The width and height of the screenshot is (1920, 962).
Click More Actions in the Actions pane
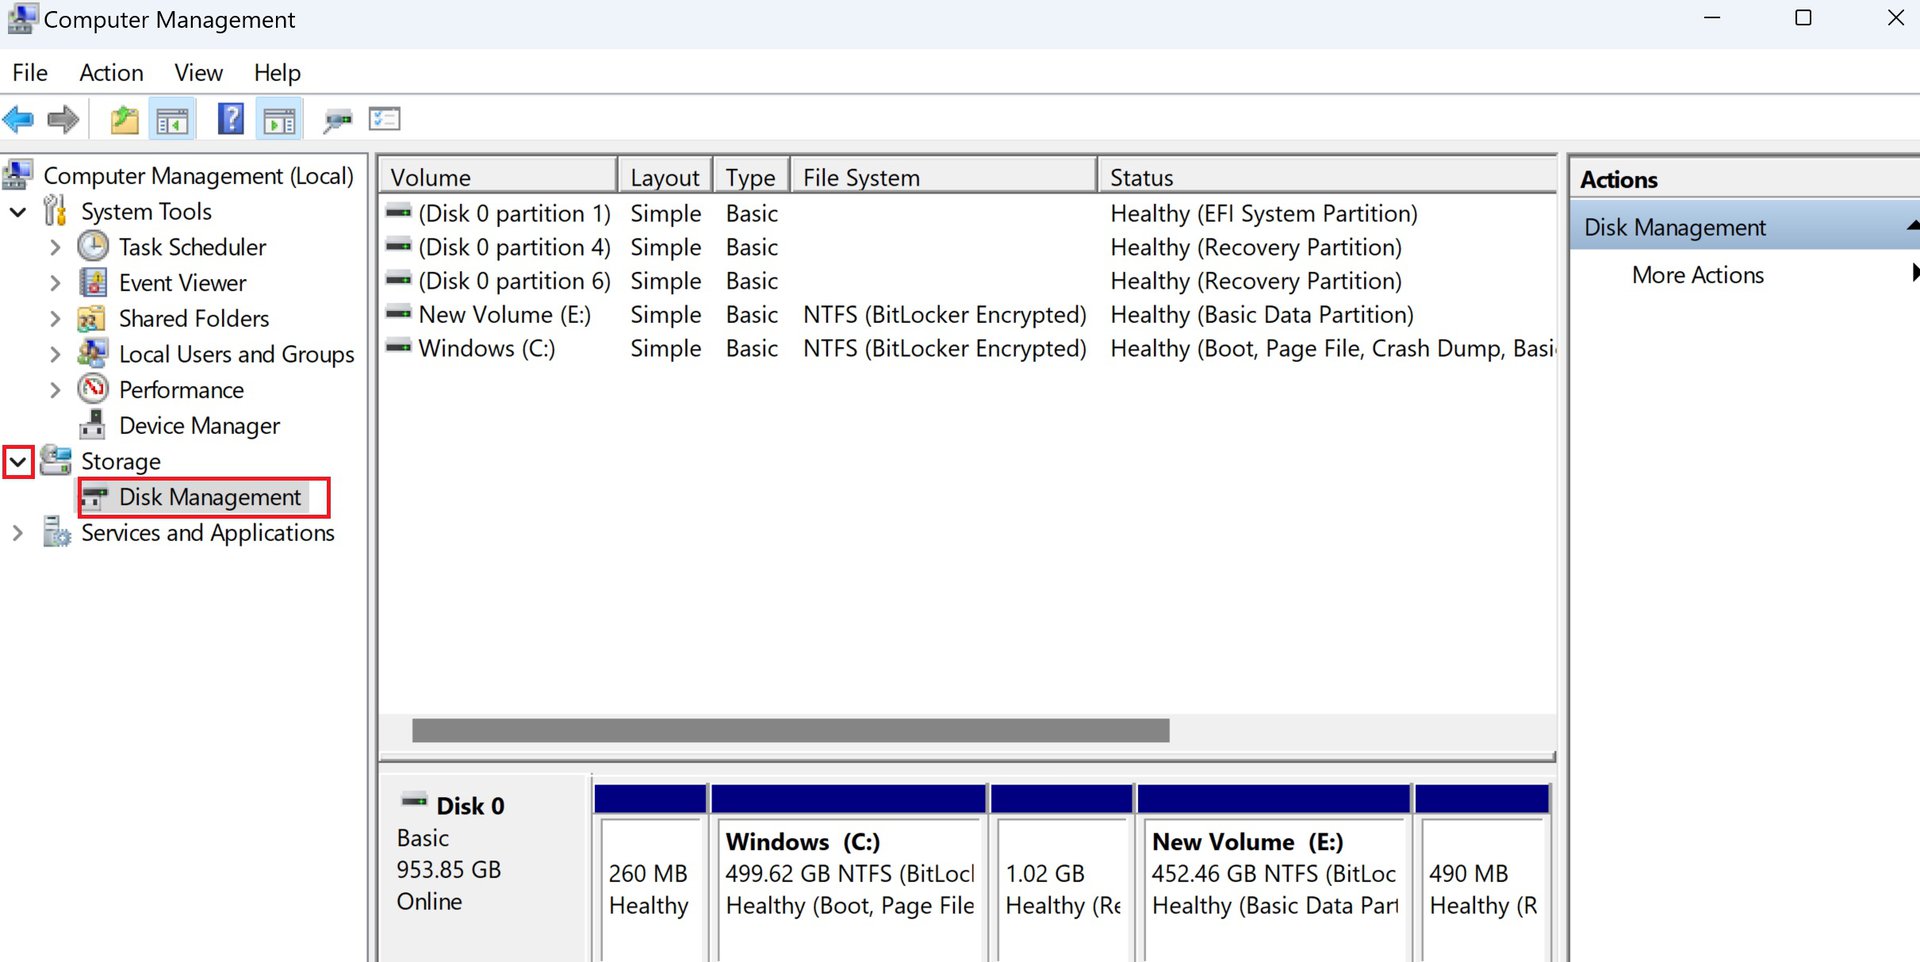(1697, 274)
